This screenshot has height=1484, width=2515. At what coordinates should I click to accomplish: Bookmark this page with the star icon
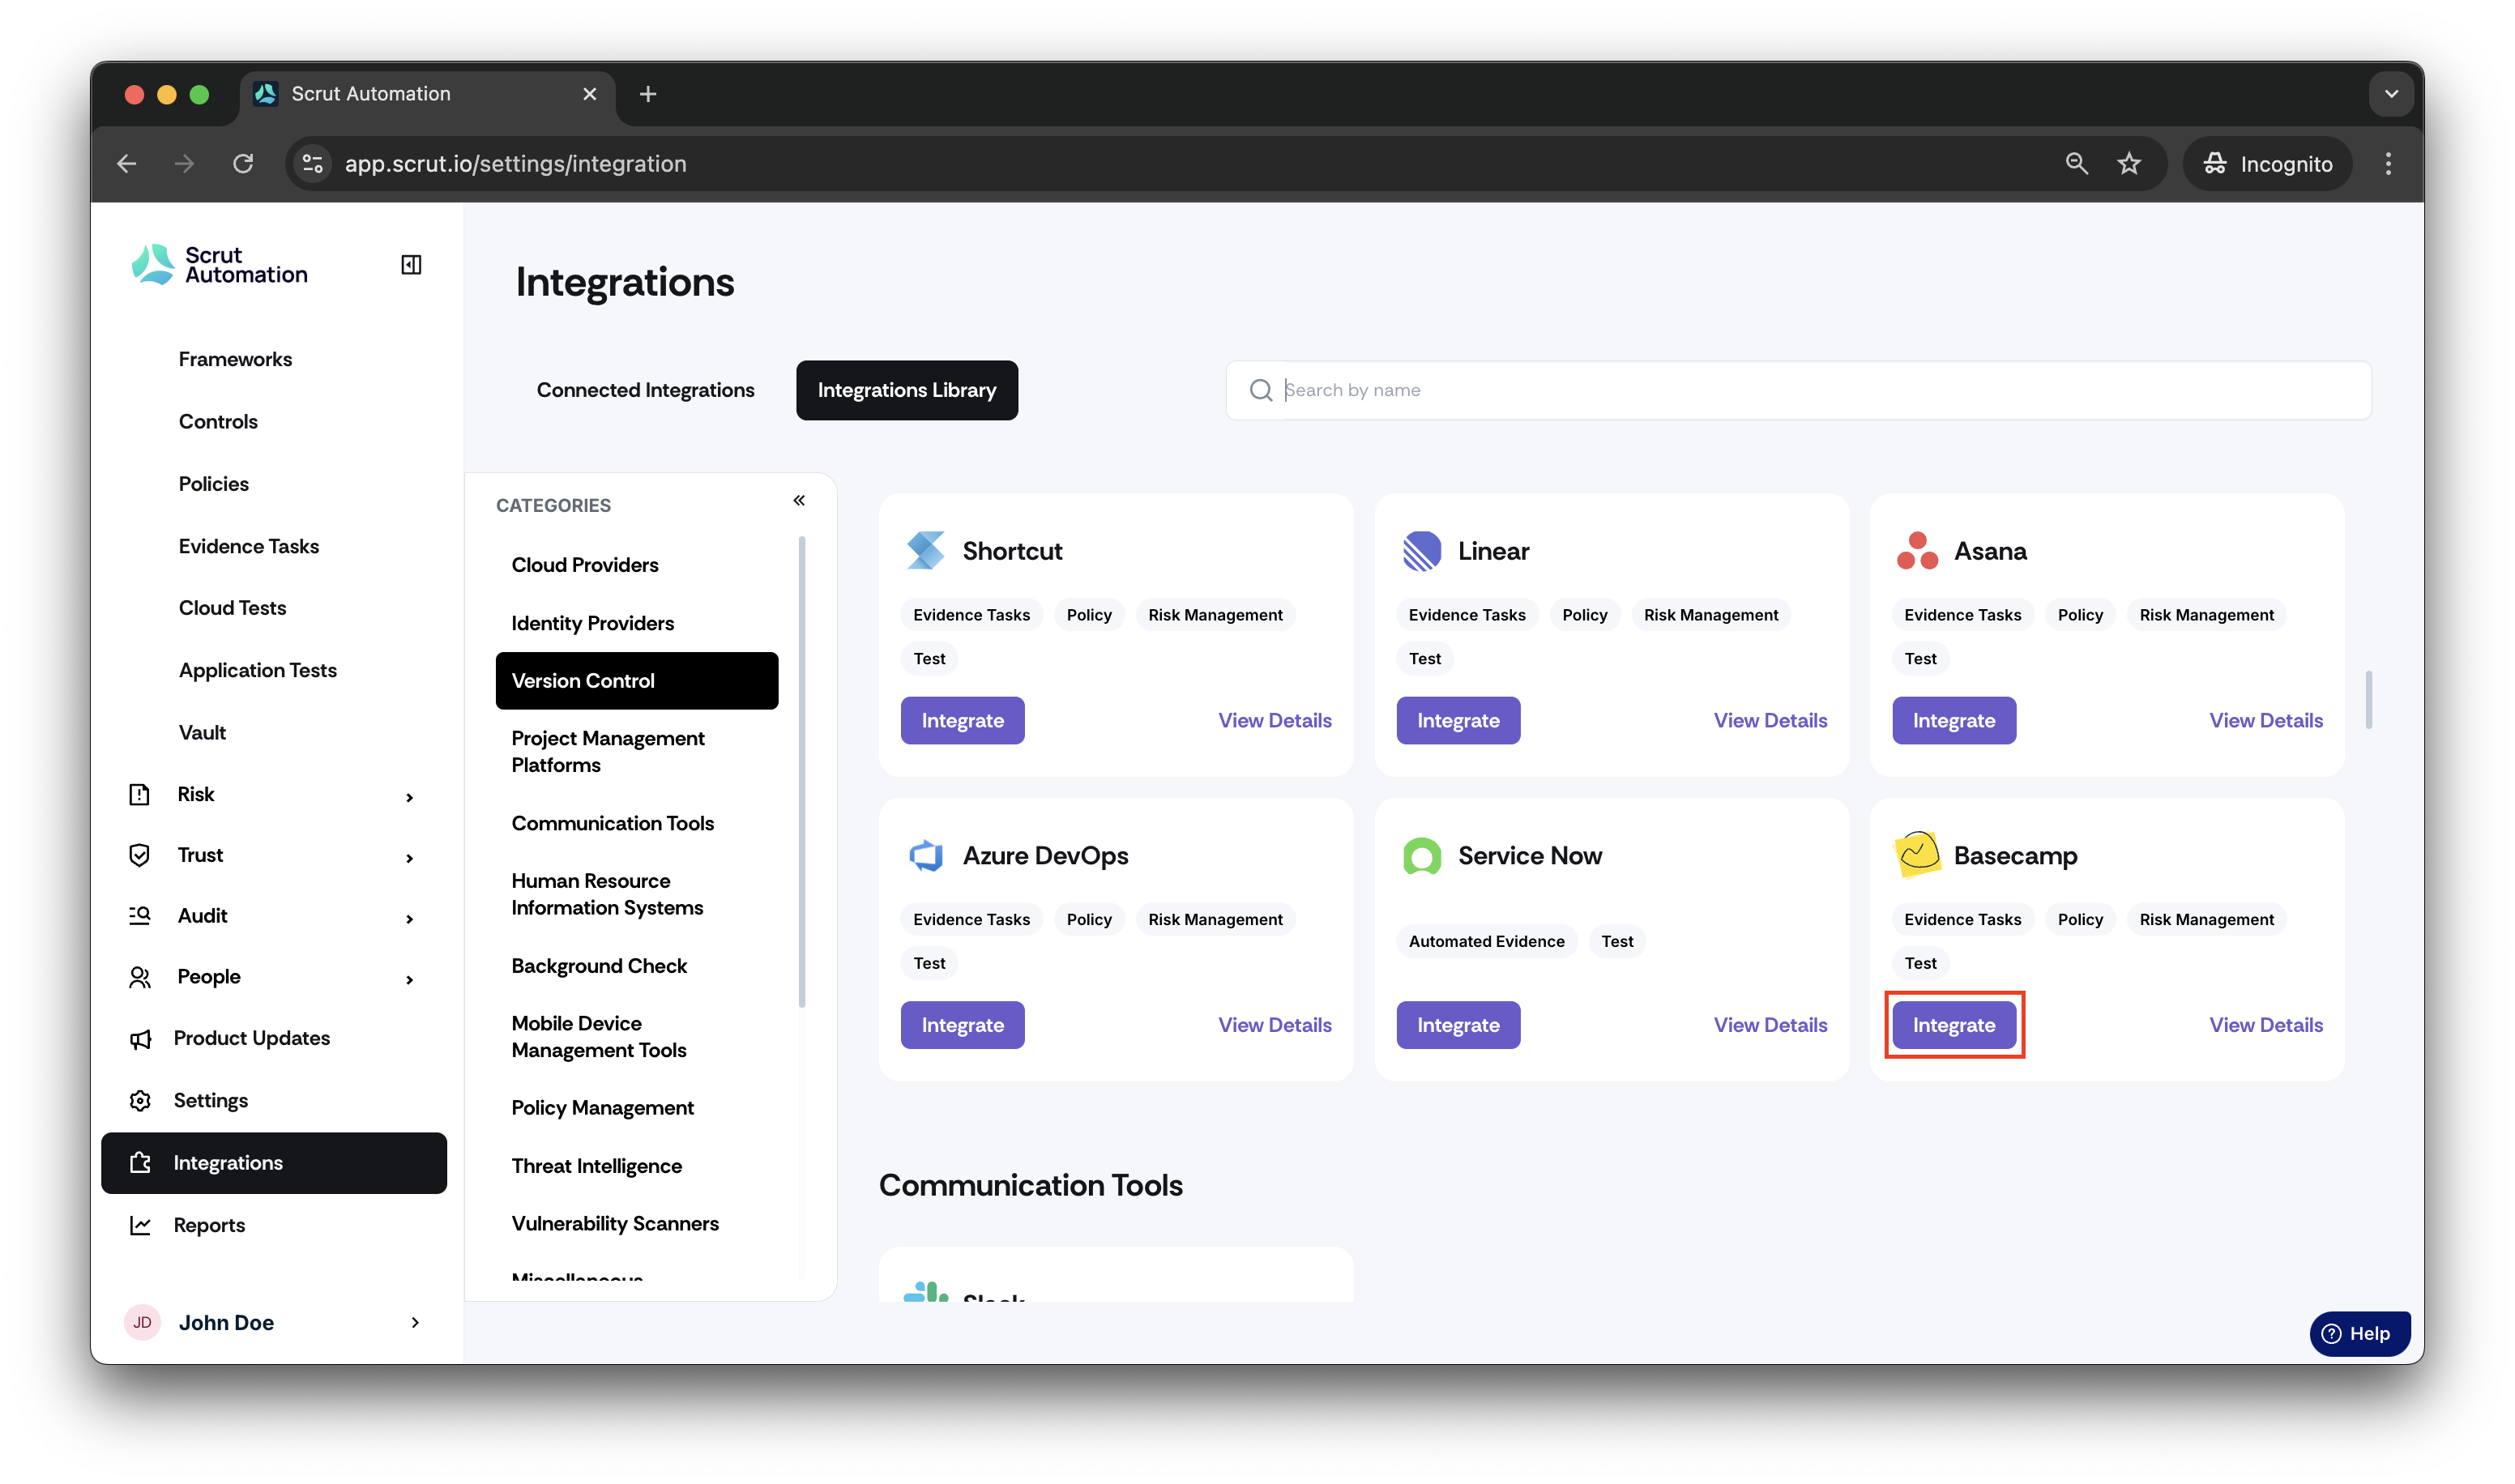pyautogui.click(x=2129, y=163)
